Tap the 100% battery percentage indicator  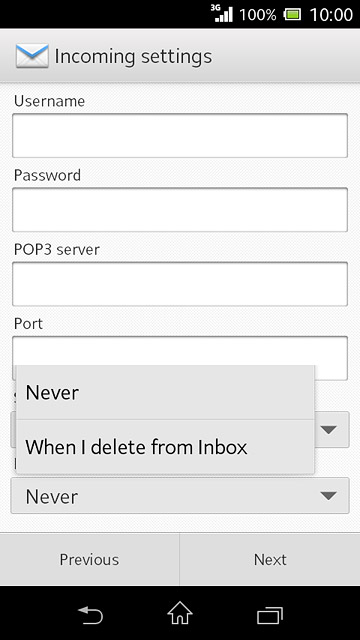258,15
